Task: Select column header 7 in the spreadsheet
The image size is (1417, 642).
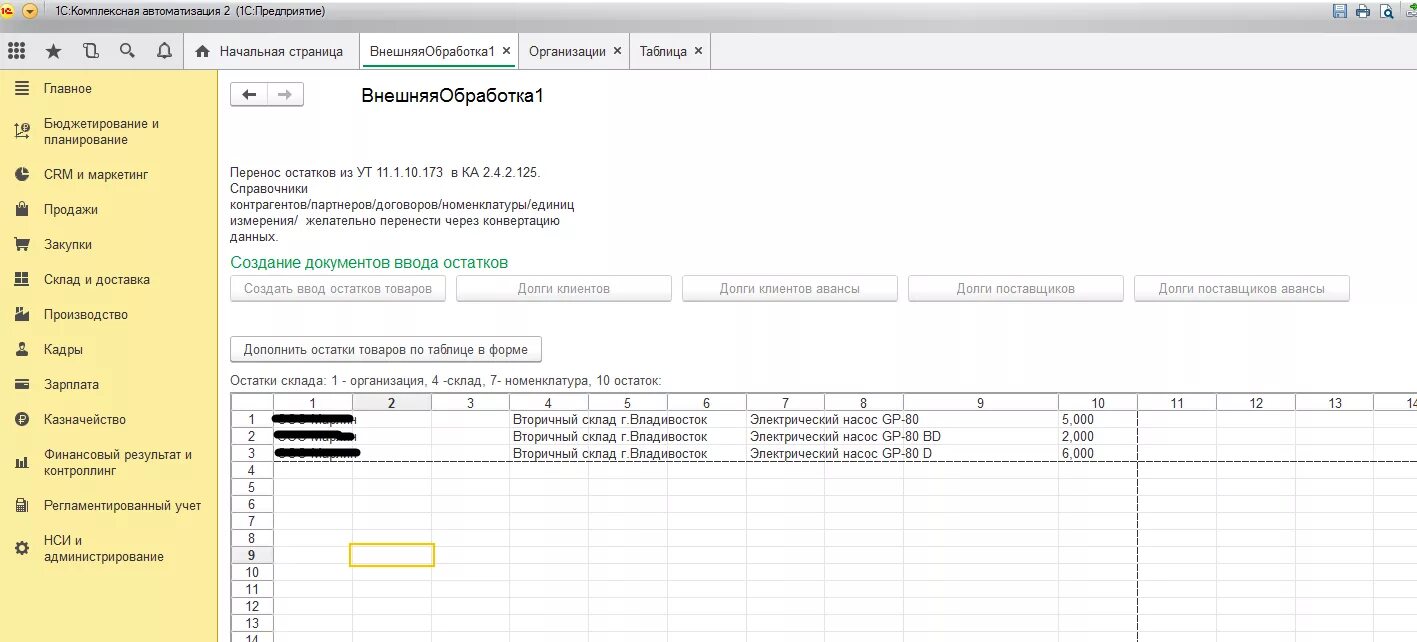Action: click(785, 403)
